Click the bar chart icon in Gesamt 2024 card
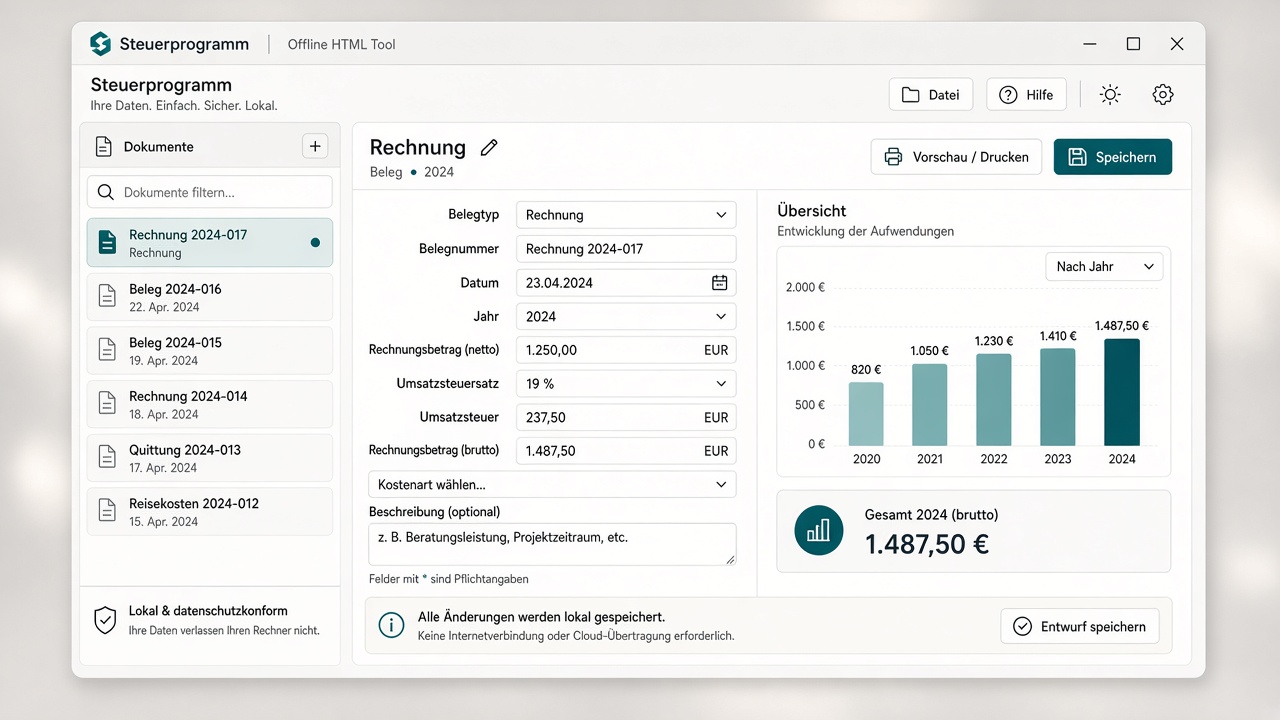The width and height of the screenshot is (1280, 720). tap(818, 530)
